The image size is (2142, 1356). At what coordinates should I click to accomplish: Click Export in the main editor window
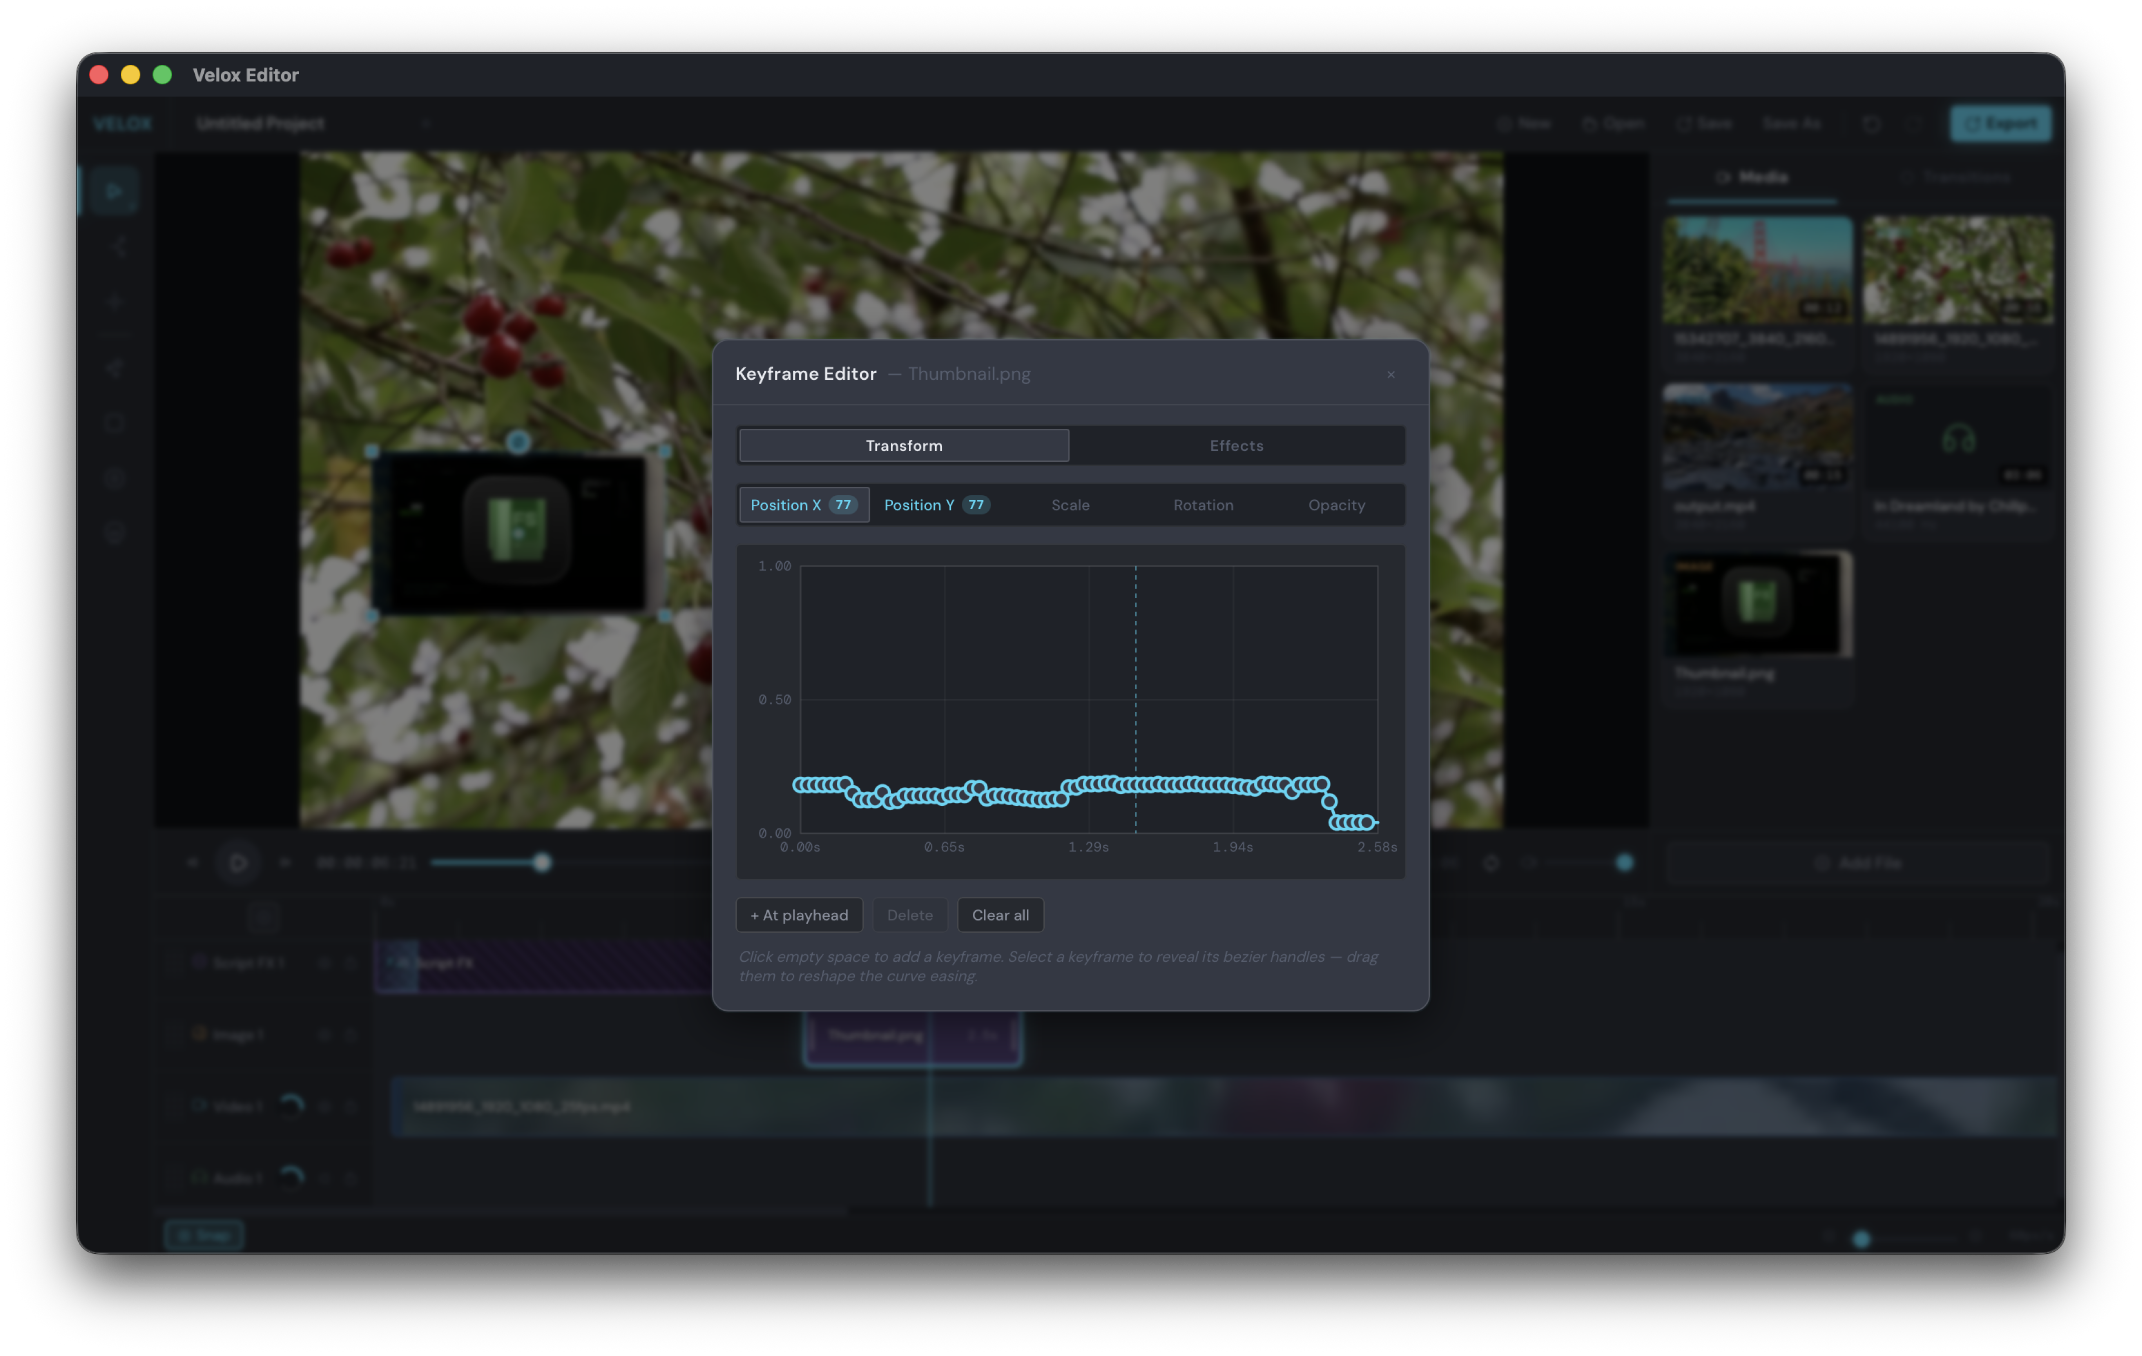[2000, 124]
